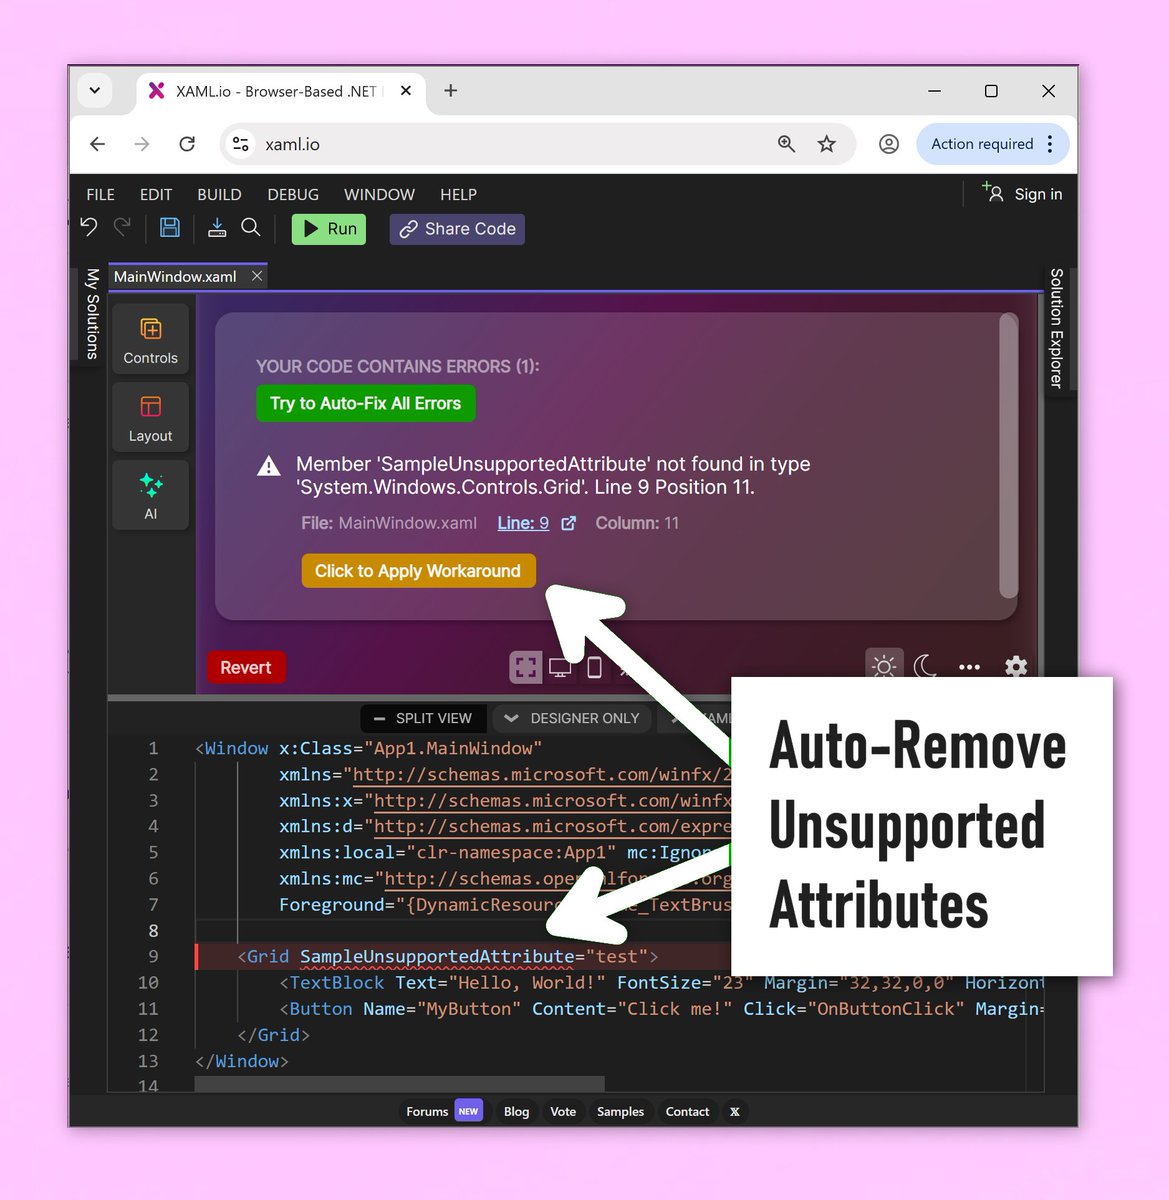Toggle DESIGNER ONLY view mode
The image size is (1169, 1200).
coord(572,718)
